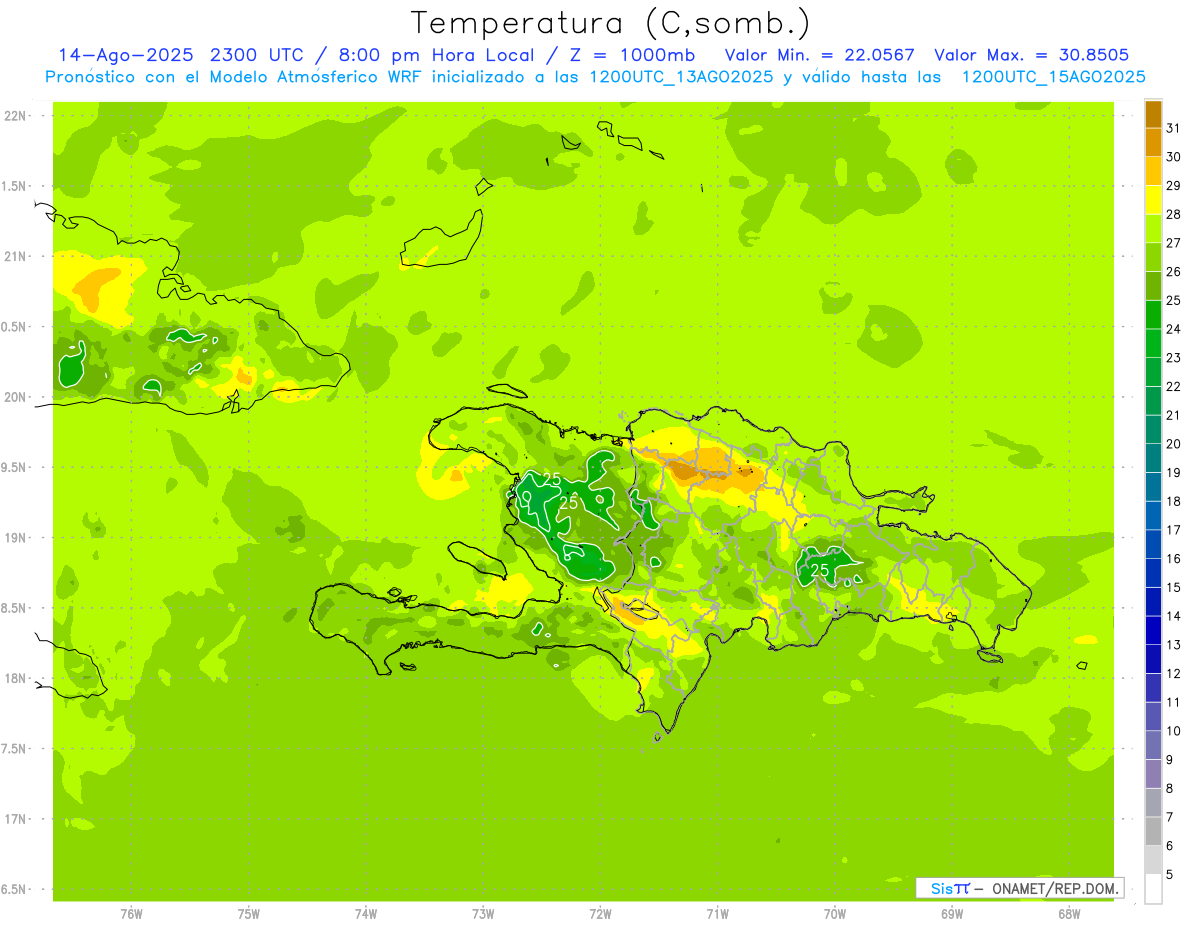The image size is (1200, 927).
Task: Pick the color bar segment between 29 and 30
Action: [1153, 172]
